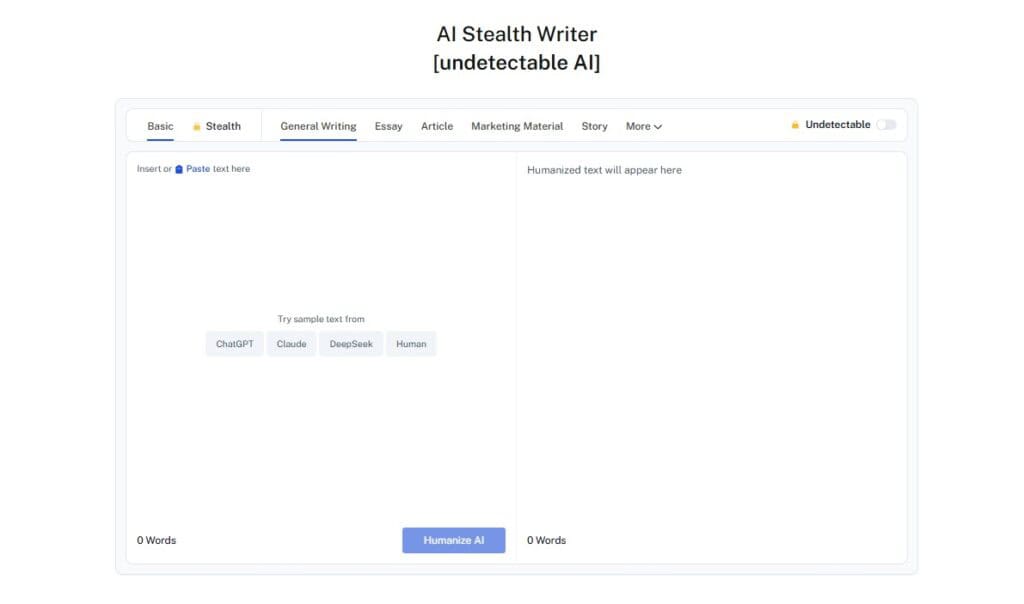Open the Article tab

pyautogui.click(x=436, y=127)
